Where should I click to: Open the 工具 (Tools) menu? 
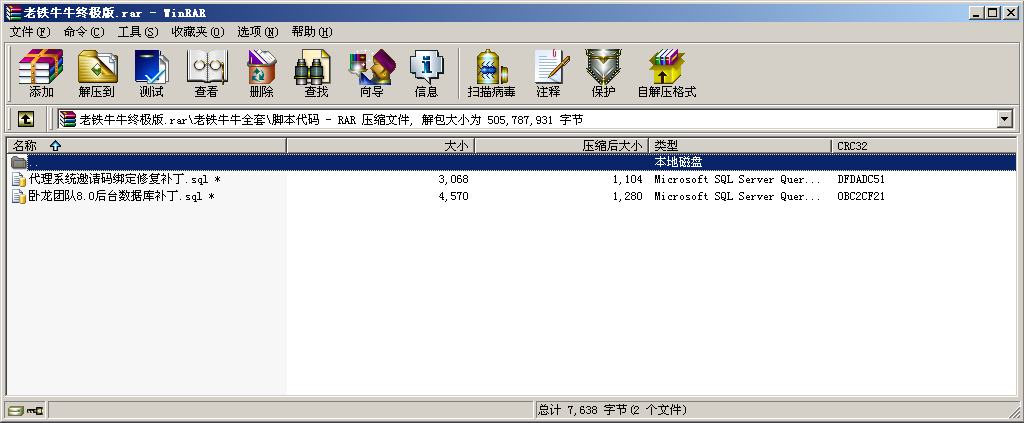click(x=137, y=32)
